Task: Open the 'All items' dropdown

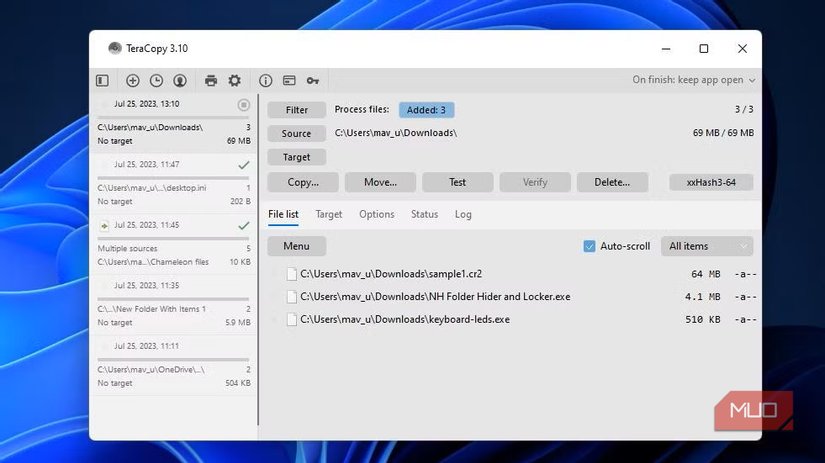Action: (706, 246)
